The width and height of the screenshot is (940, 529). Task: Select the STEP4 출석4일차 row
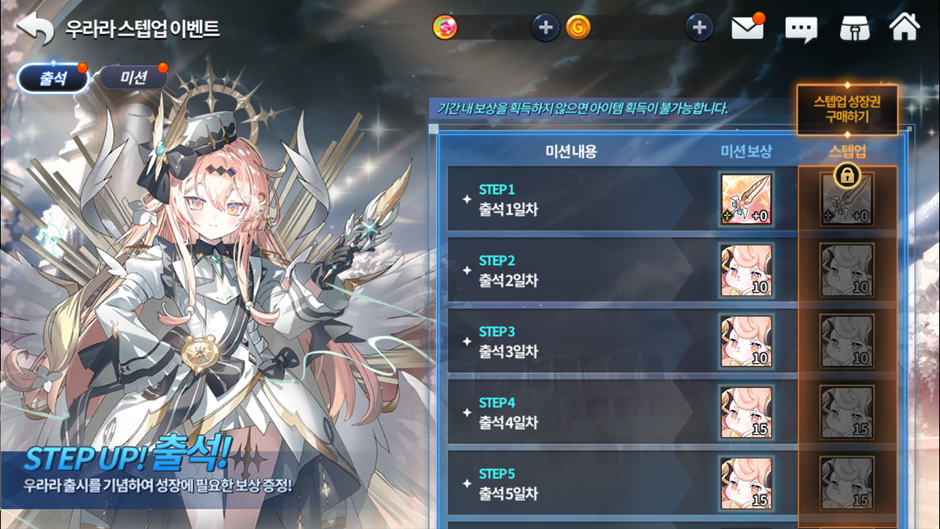(x=622, y=413)
